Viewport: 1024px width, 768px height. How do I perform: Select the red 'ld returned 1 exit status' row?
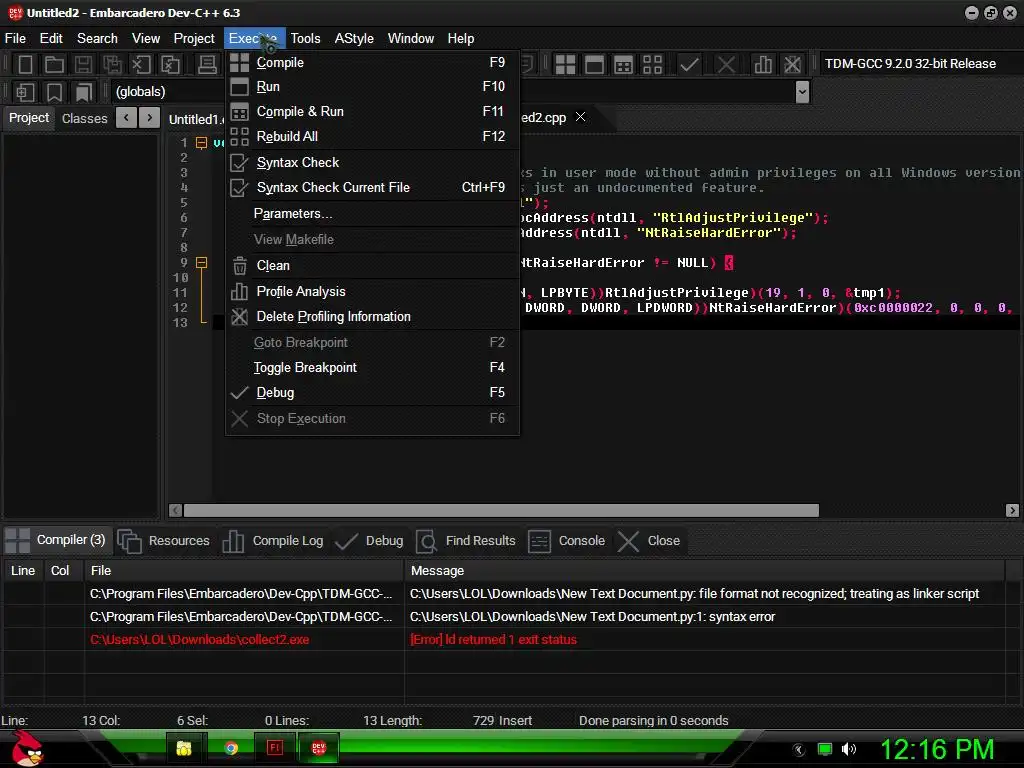coord(504,639)
